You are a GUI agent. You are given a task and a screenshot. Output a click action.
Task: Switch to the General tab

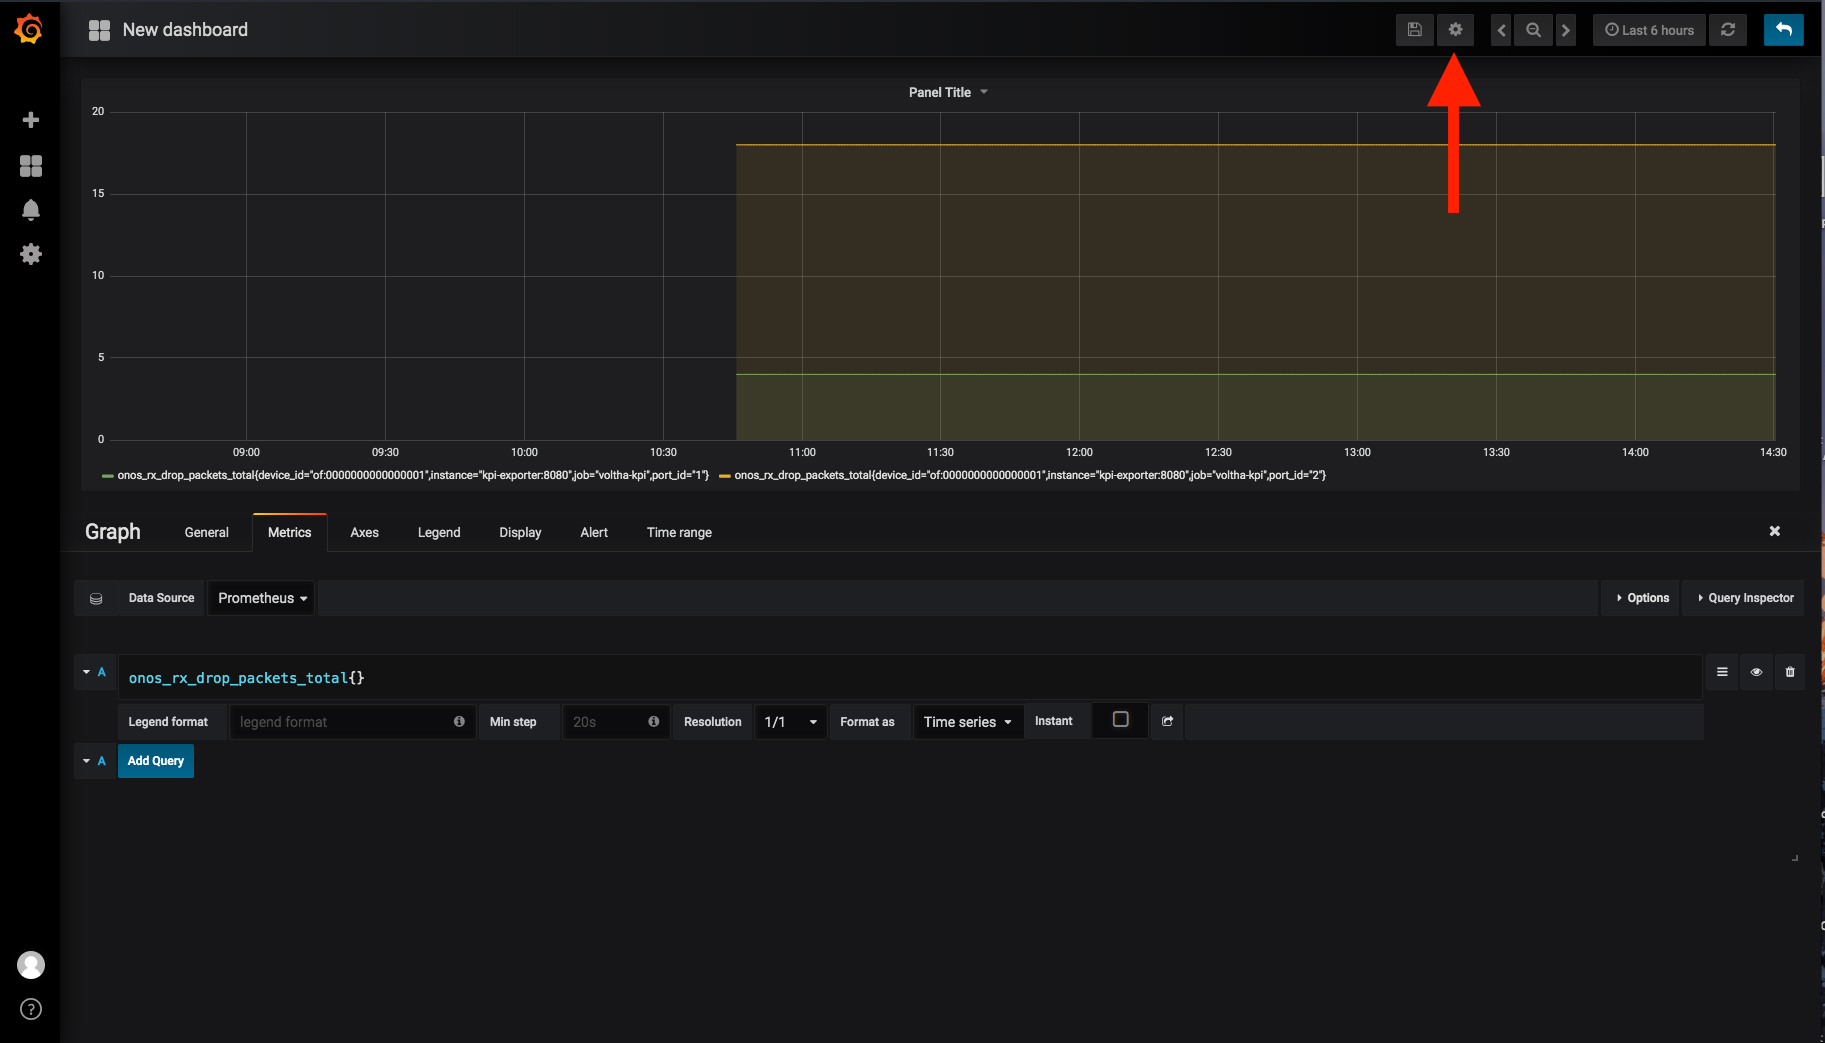[x=207, y=532]
